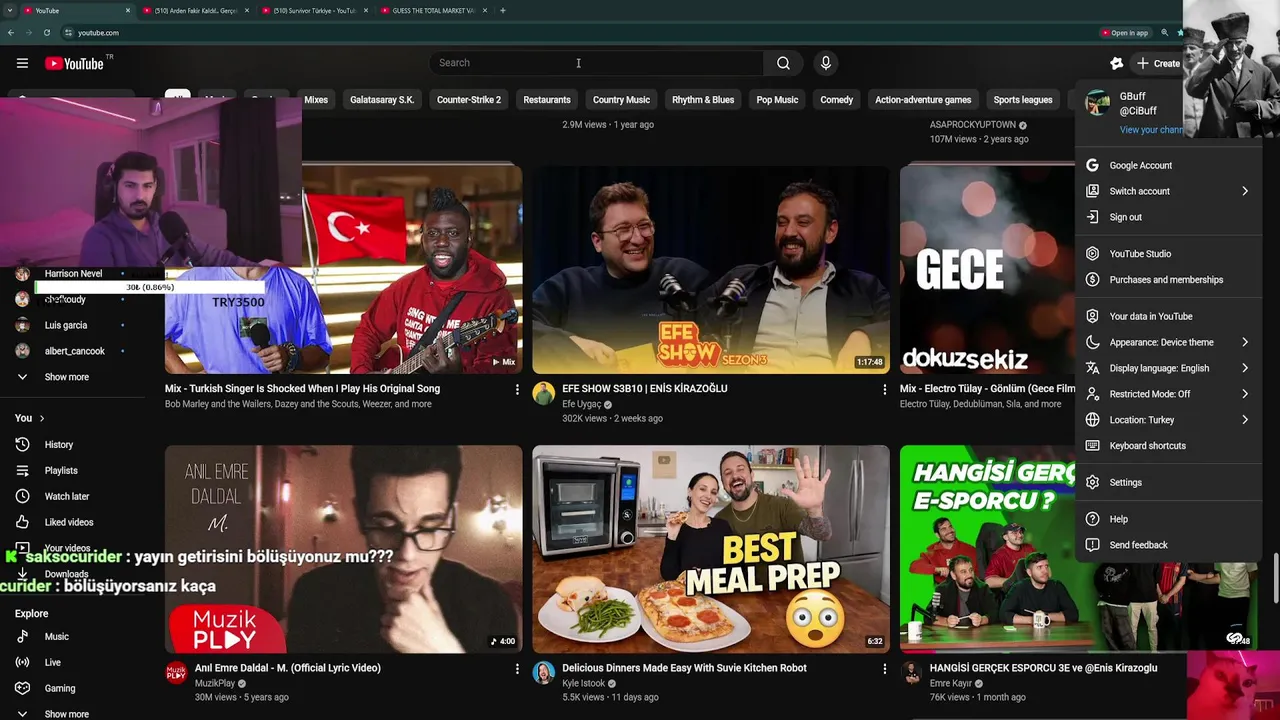Viewport: 1280px width, 720px height.
Task: Close the Arden Fakir Kaldi tab
Action: tap(247, 10)
